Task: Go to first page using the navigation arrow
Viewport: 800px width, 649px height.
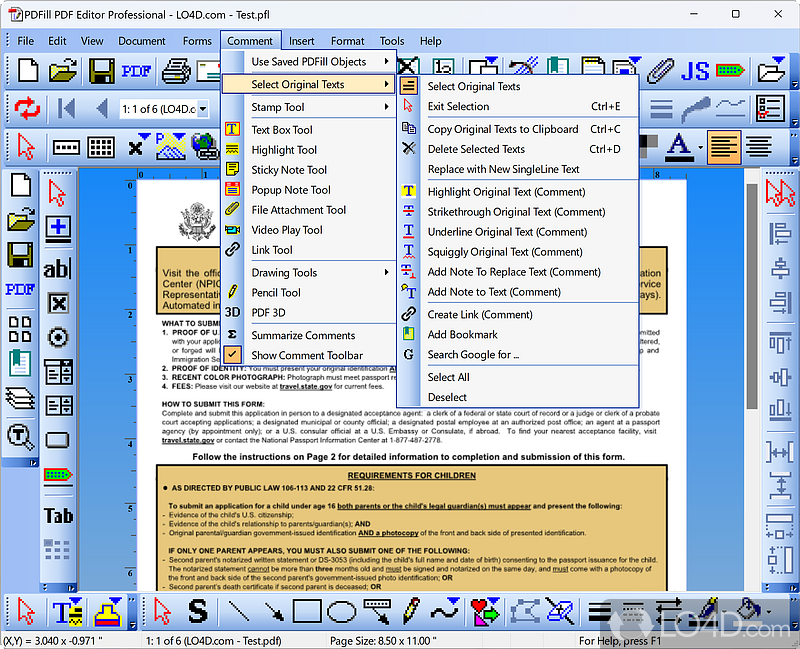Action: (x=66, y=108)
